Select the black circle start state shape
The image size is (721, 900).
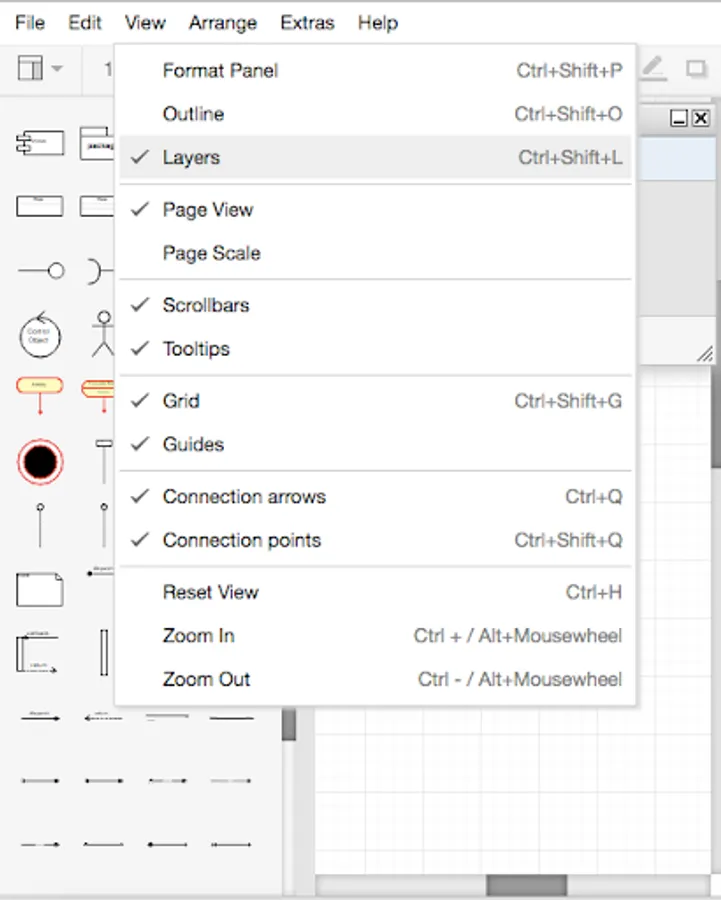point(40,462)
